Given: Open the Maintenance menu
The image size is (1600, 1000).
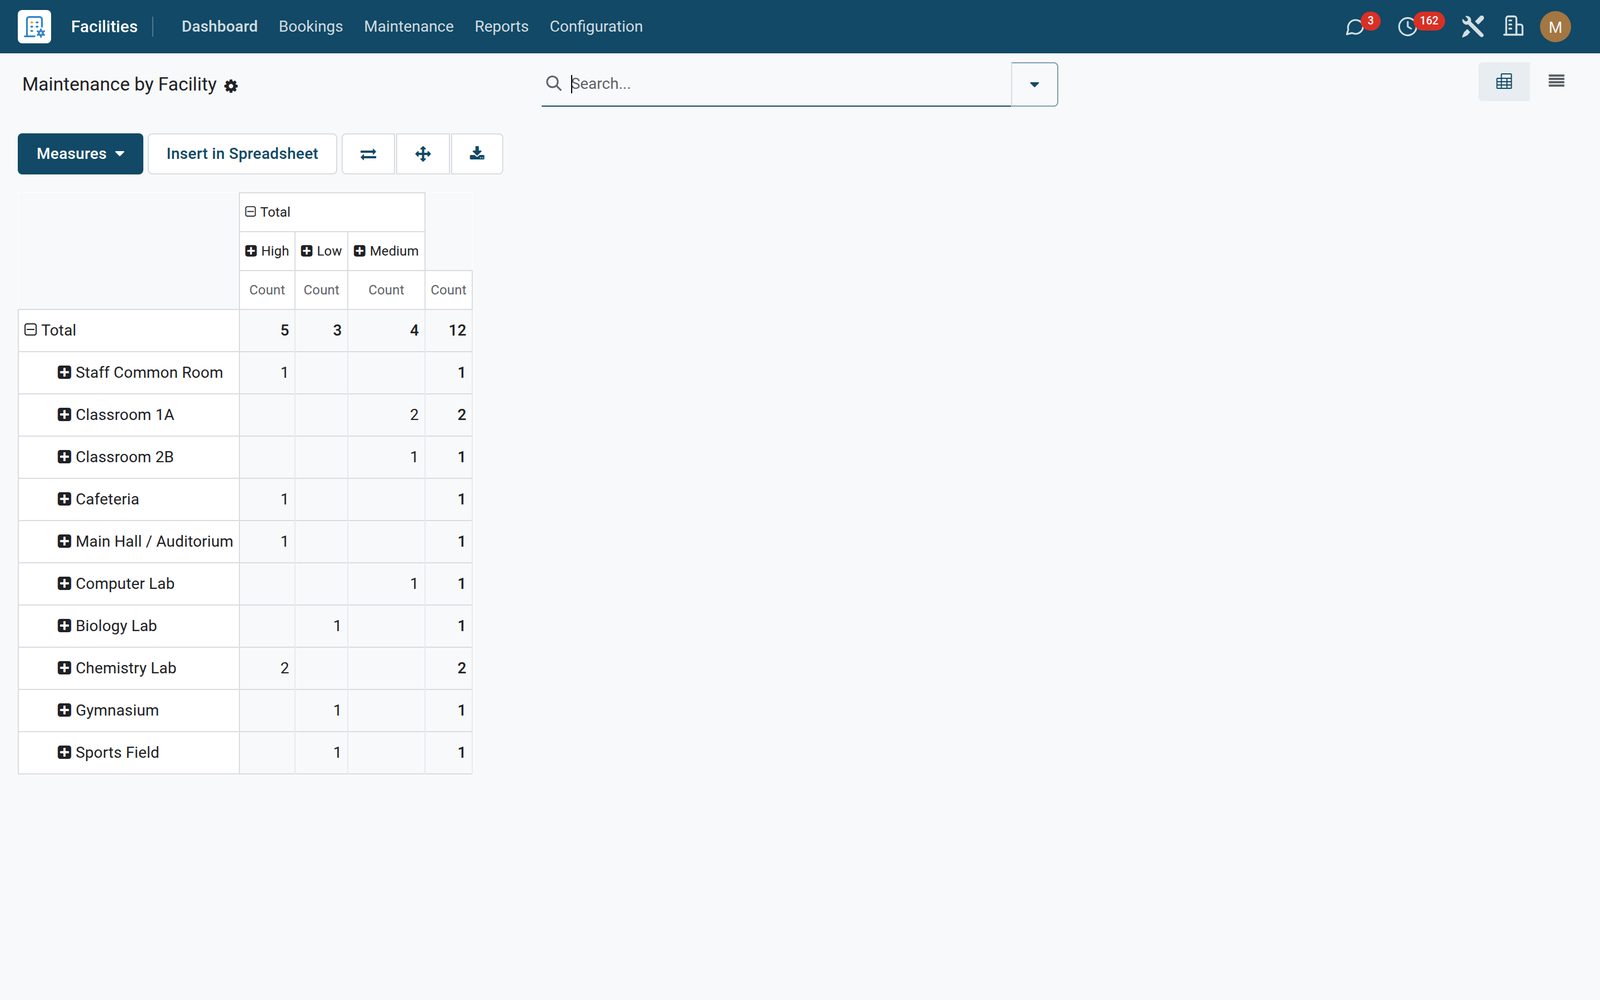Looking at the screenshot, I should 409,27.
